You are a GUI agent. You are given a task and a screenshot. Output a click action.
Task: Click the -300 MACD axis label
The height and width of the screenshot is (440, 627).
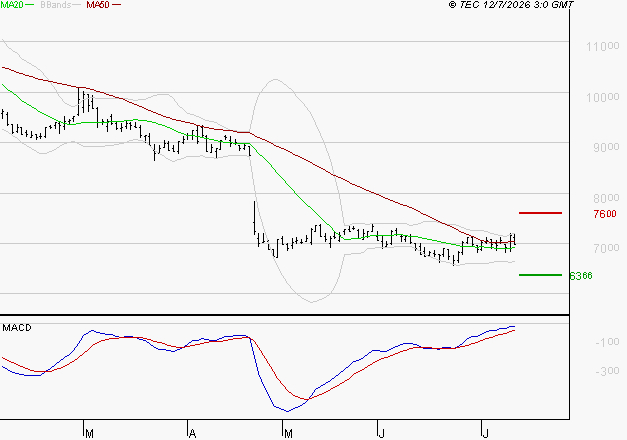(607, 372)
